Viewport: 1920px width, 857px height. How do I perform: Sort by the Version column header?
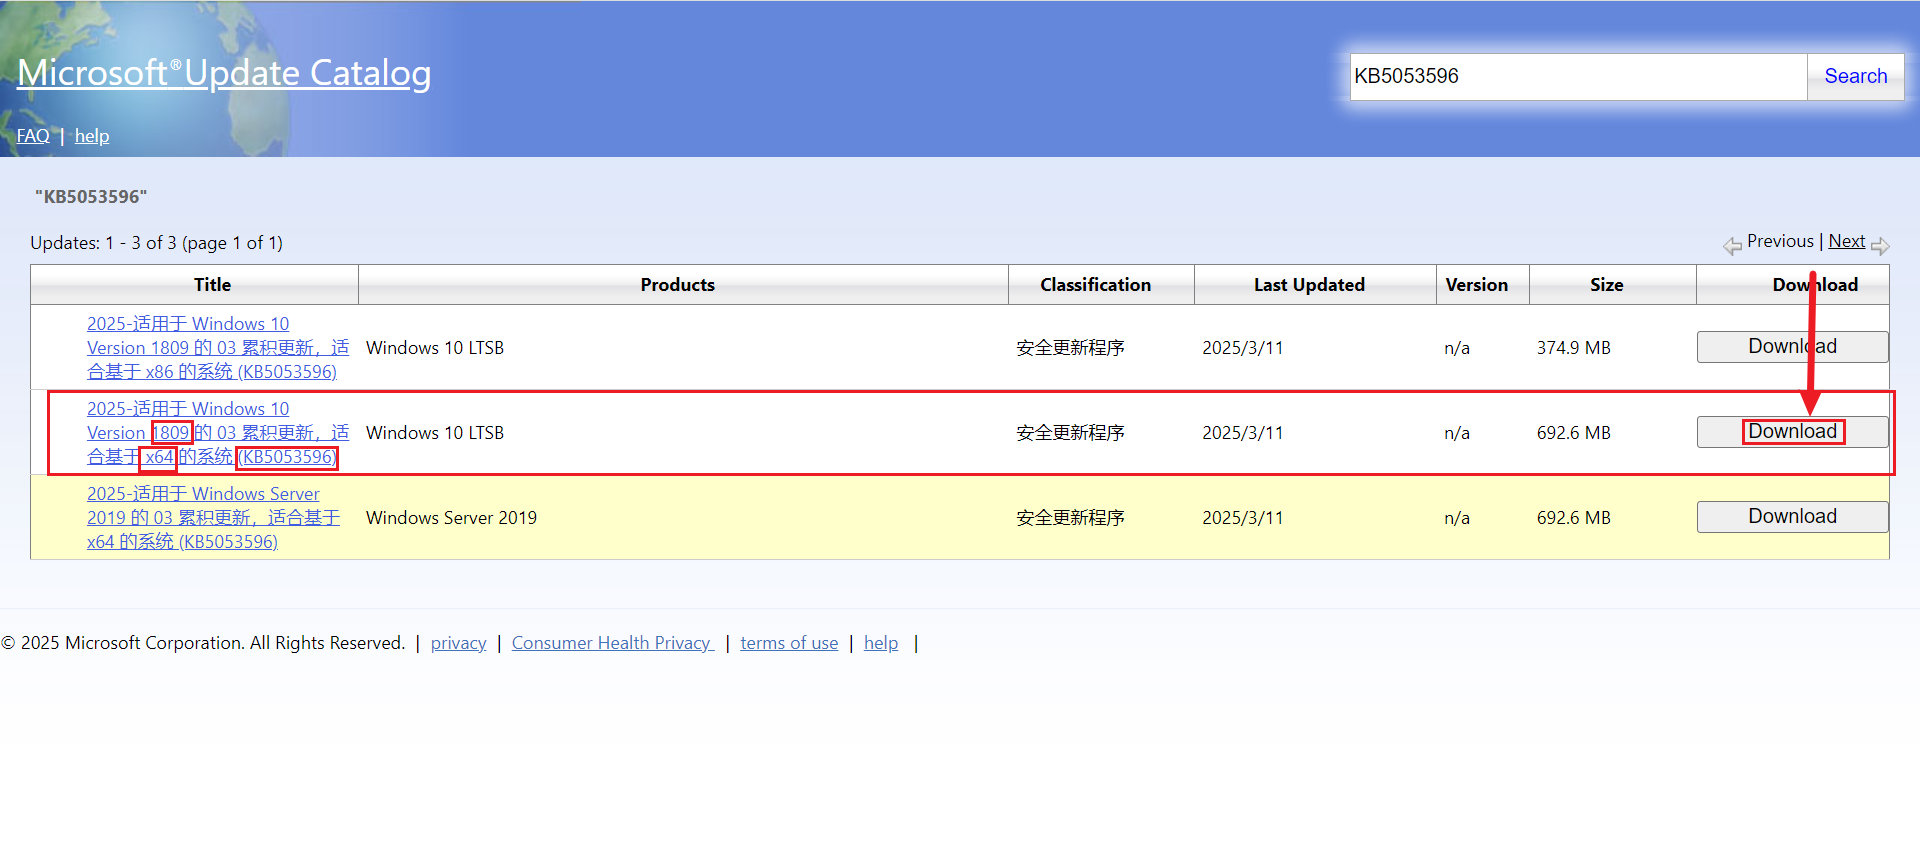click(1483, 285)
